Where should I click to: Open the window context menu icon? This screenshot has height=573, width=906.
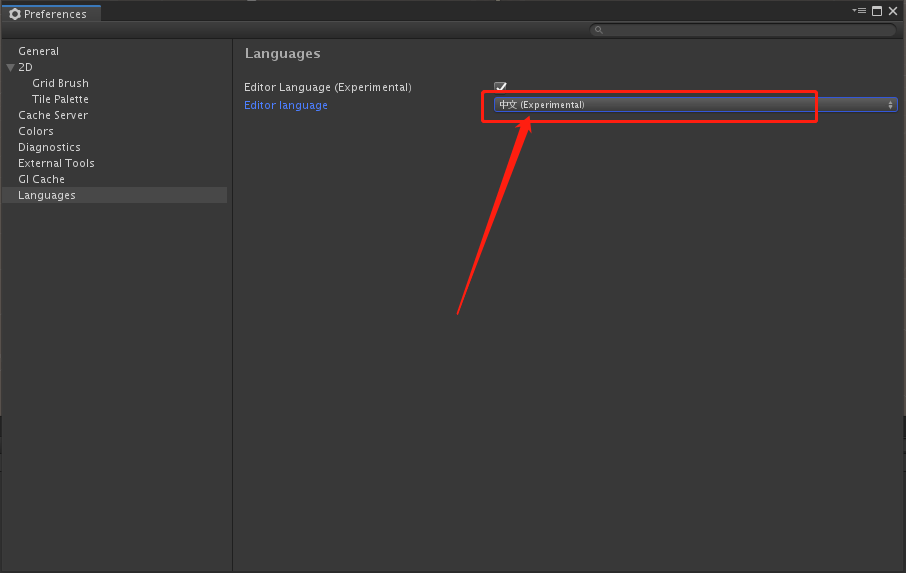click(859, 11)
